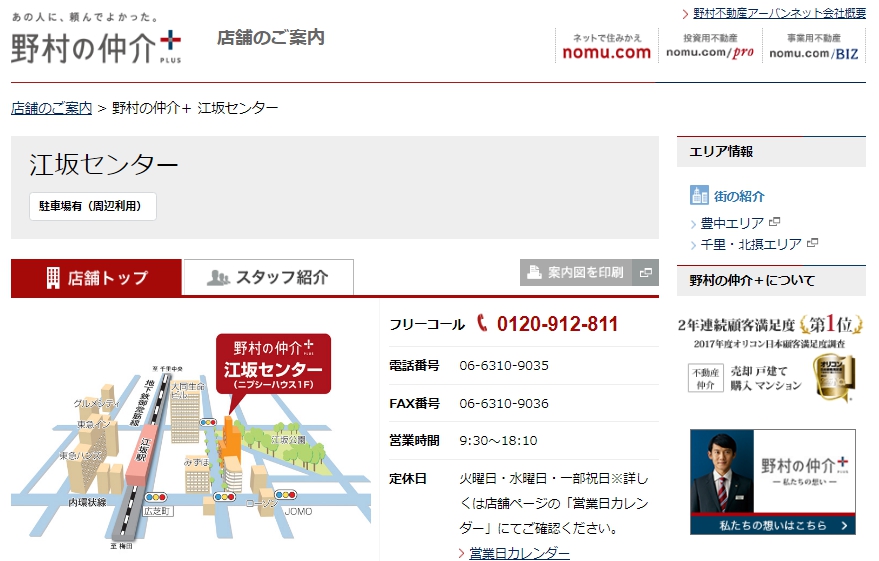This screenshot has height=561, width=879.
Task: Select the 店舗トップ tab
Action: pyautogui.click(x=96, y=277)
